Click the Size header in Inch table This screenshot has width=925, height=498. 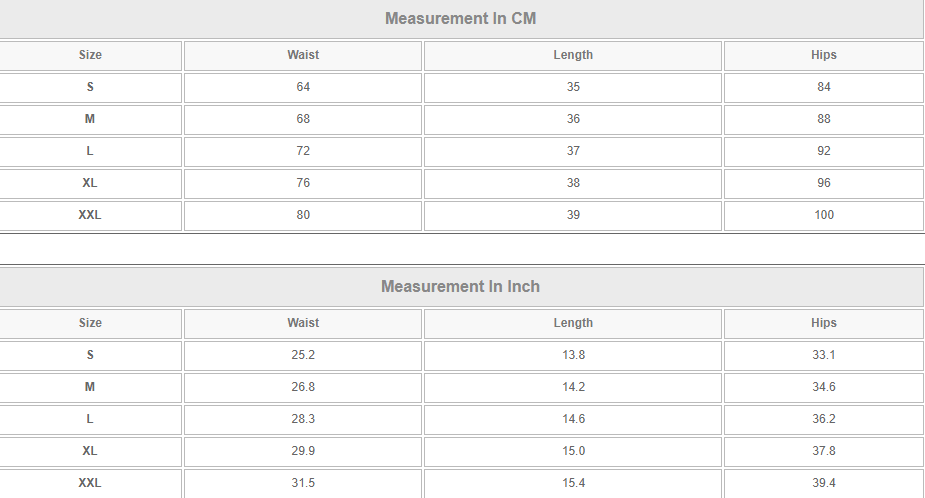(90, 323)
